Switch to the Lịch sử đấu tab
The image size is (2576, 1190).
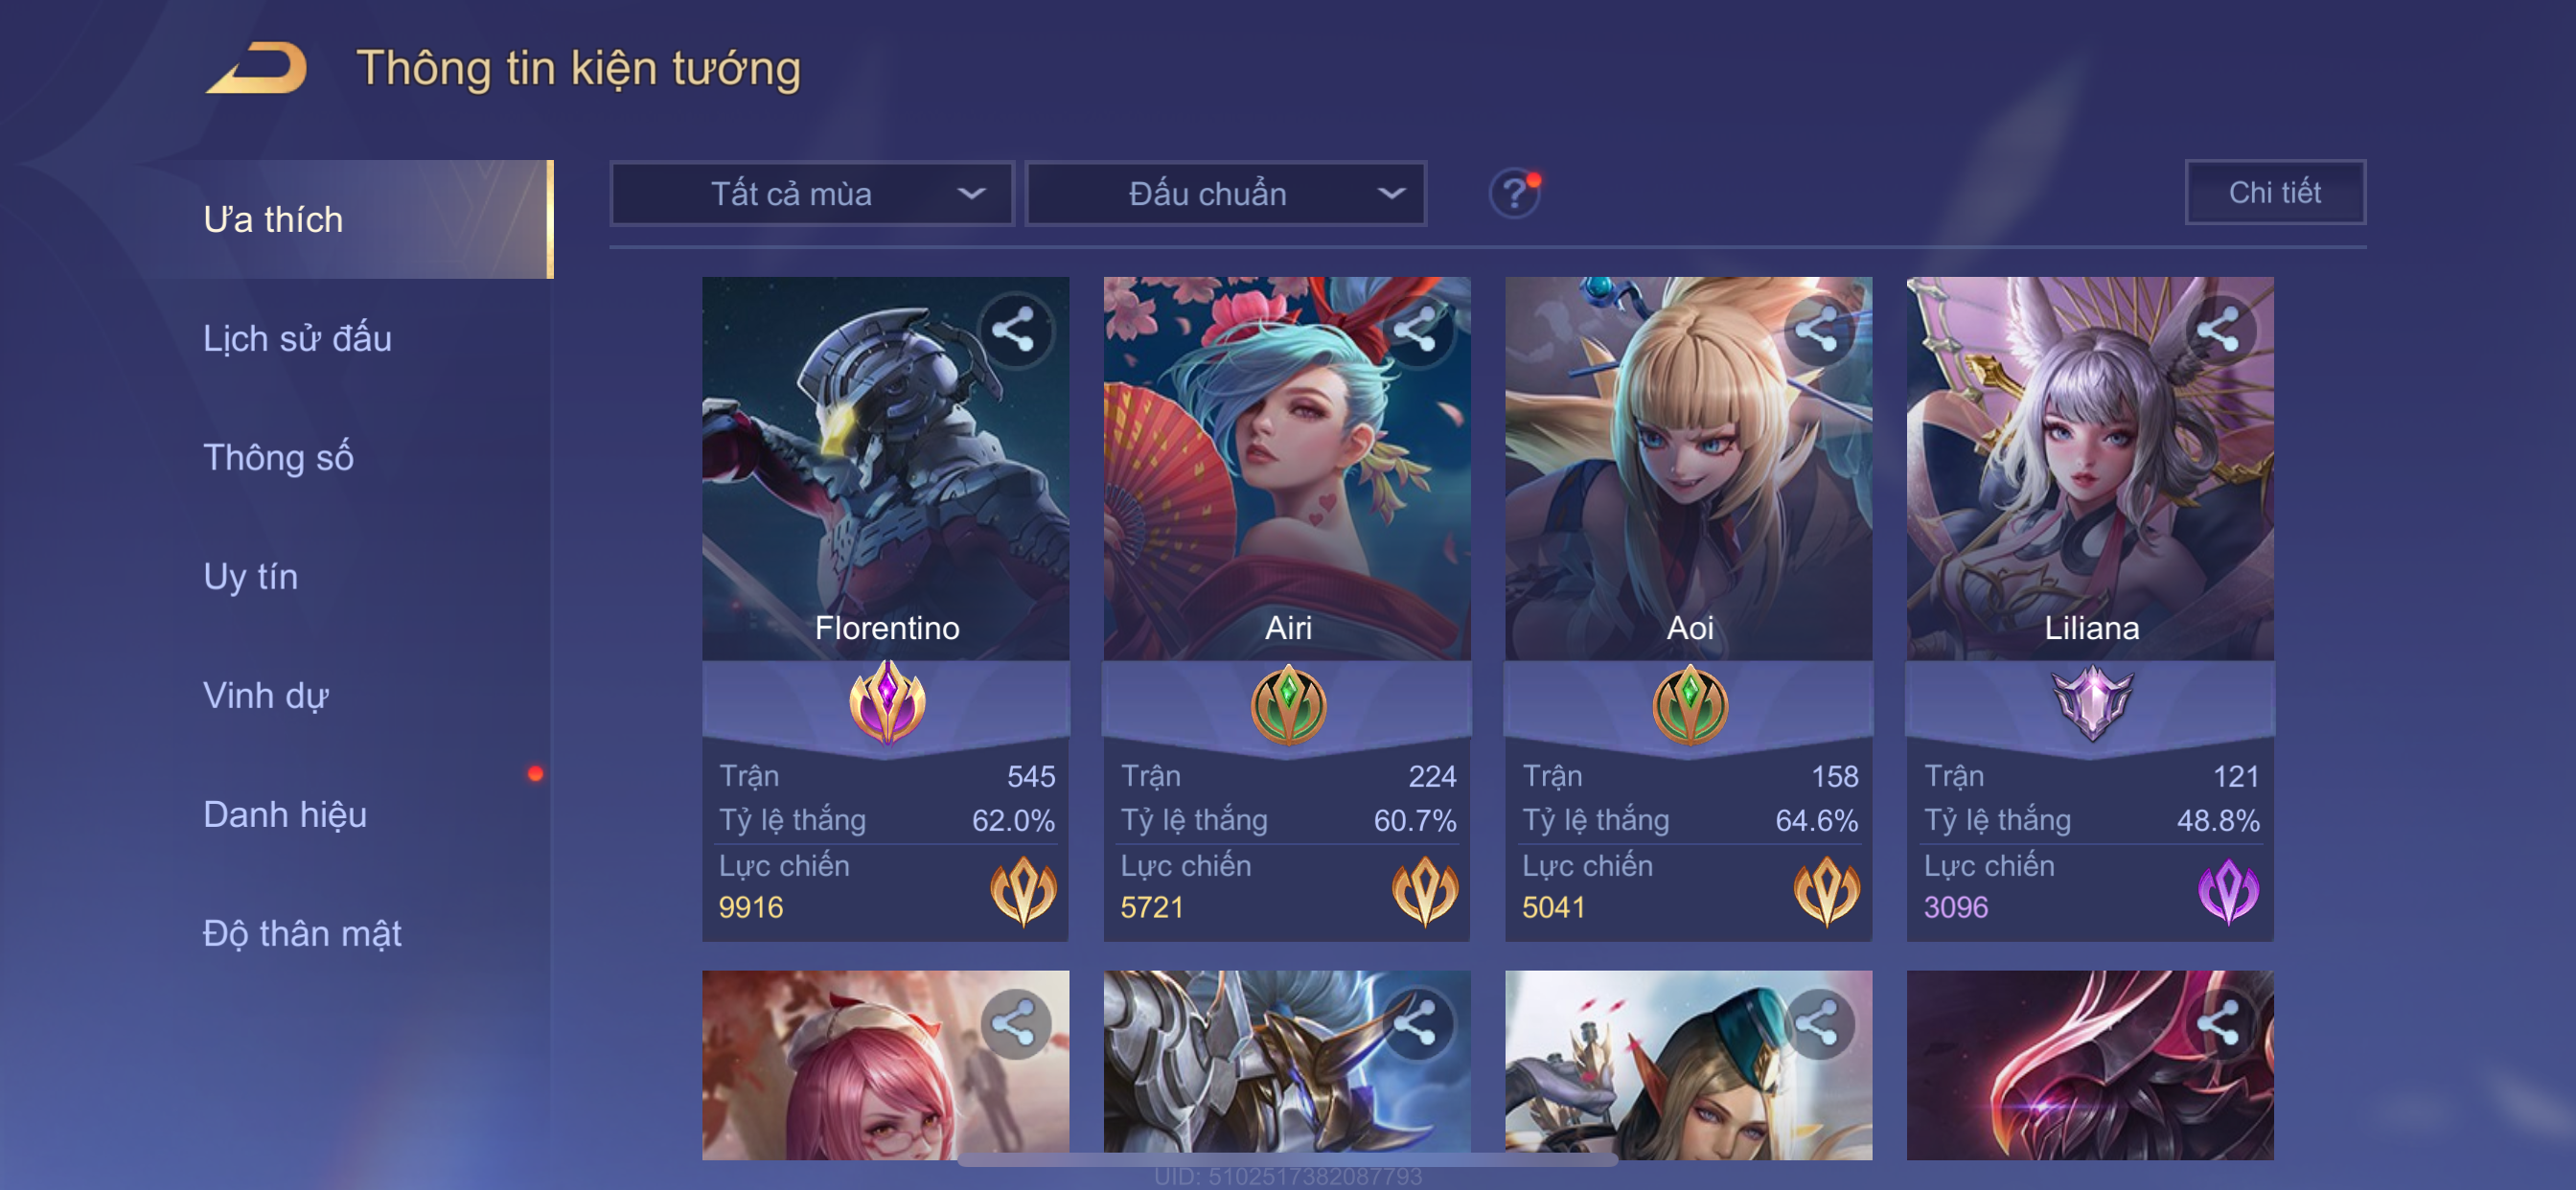click(297, 338)
